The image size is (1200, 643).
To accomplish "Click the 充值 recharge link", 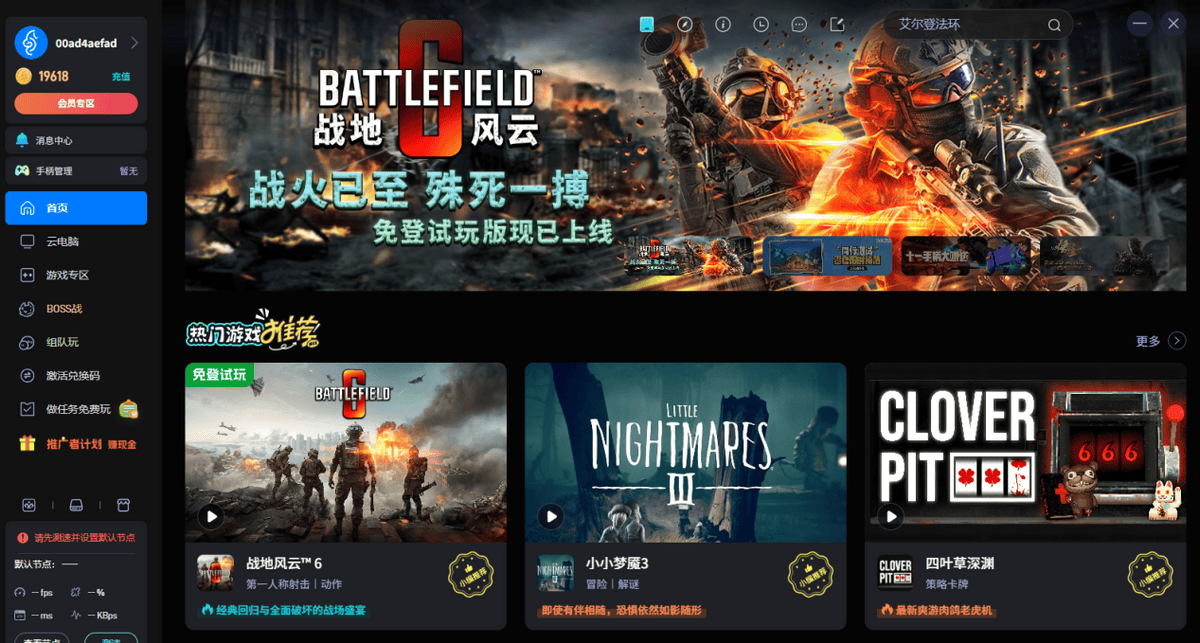I will (121, 77).
